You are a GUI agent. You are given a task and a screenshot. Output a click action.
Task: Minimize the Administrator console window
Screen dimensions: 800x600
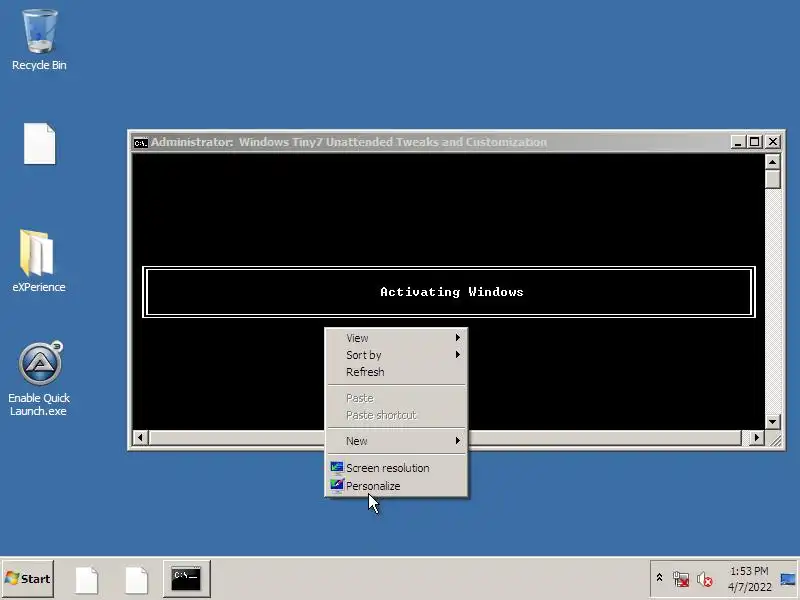737,142
